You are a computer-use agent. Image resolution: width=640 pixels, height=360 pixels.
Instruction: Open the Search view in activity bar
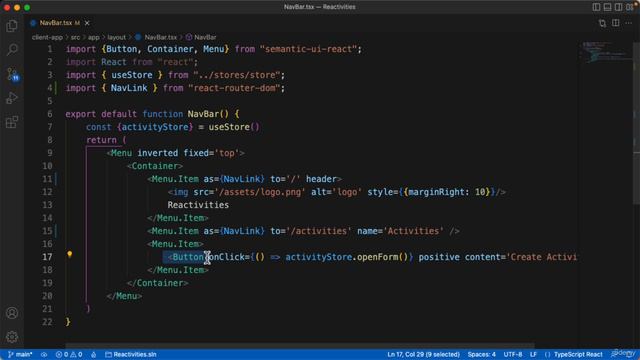click(x=12, y=50)
